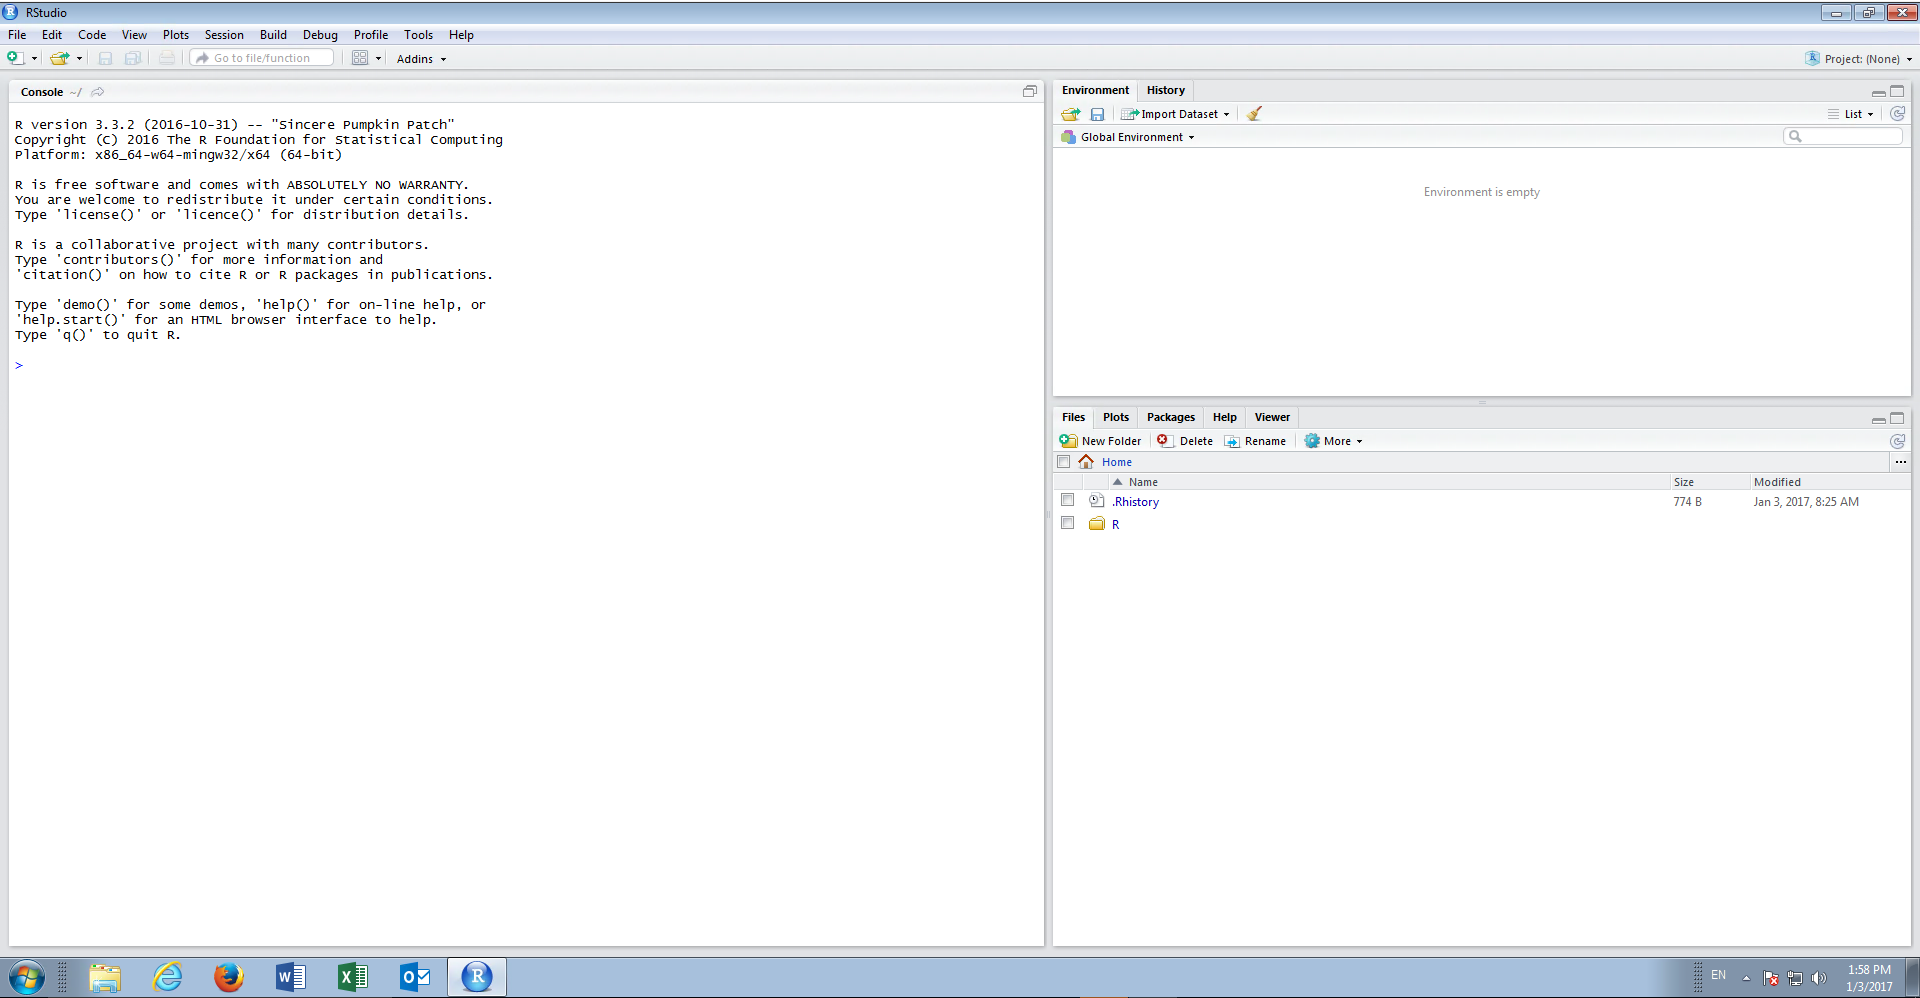Expand the New File dropdown arrow
The width and height of the screenshot is (1920, 998).
pyautogui.click(x=34, y=59)
